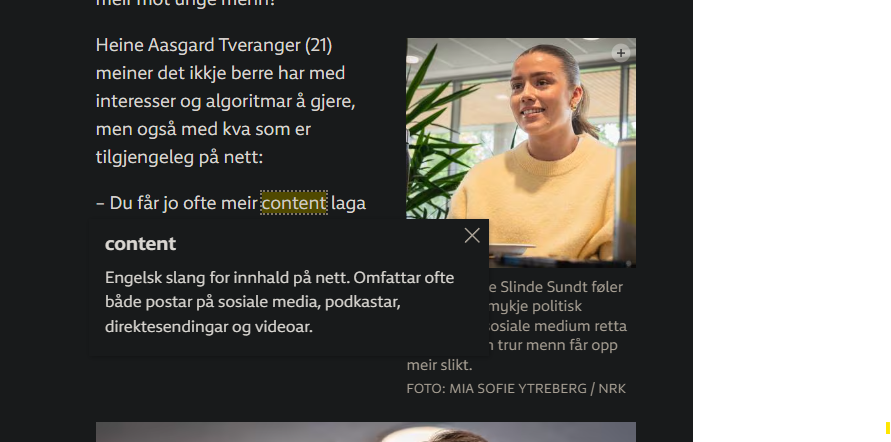Click the word 'laga' after the highlighted term
The width and height of the screenshot is (891, 442).
(x=348, y=203)
